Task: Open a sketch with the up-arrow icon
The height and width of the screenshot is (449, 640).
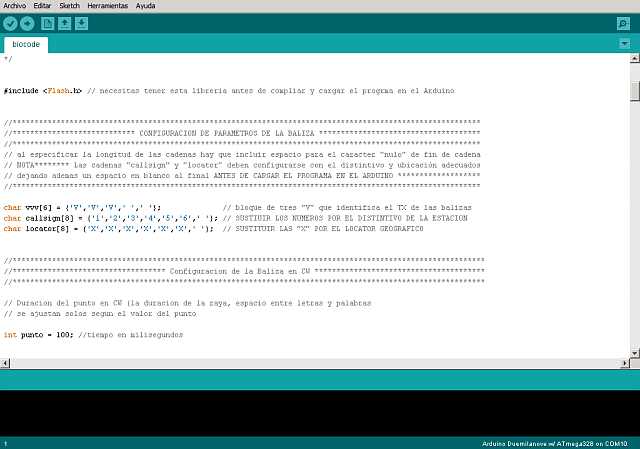Action: 64,23
